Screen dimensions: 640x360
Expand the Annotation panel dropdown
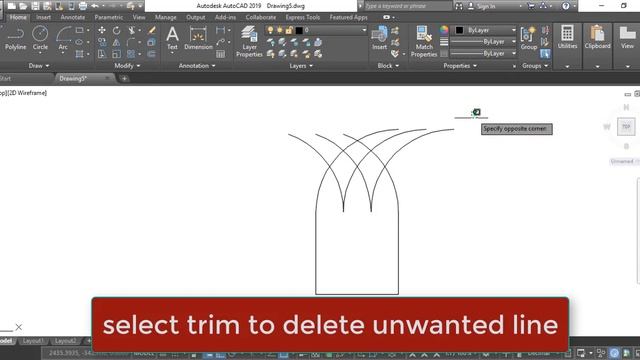coord(197,66)
